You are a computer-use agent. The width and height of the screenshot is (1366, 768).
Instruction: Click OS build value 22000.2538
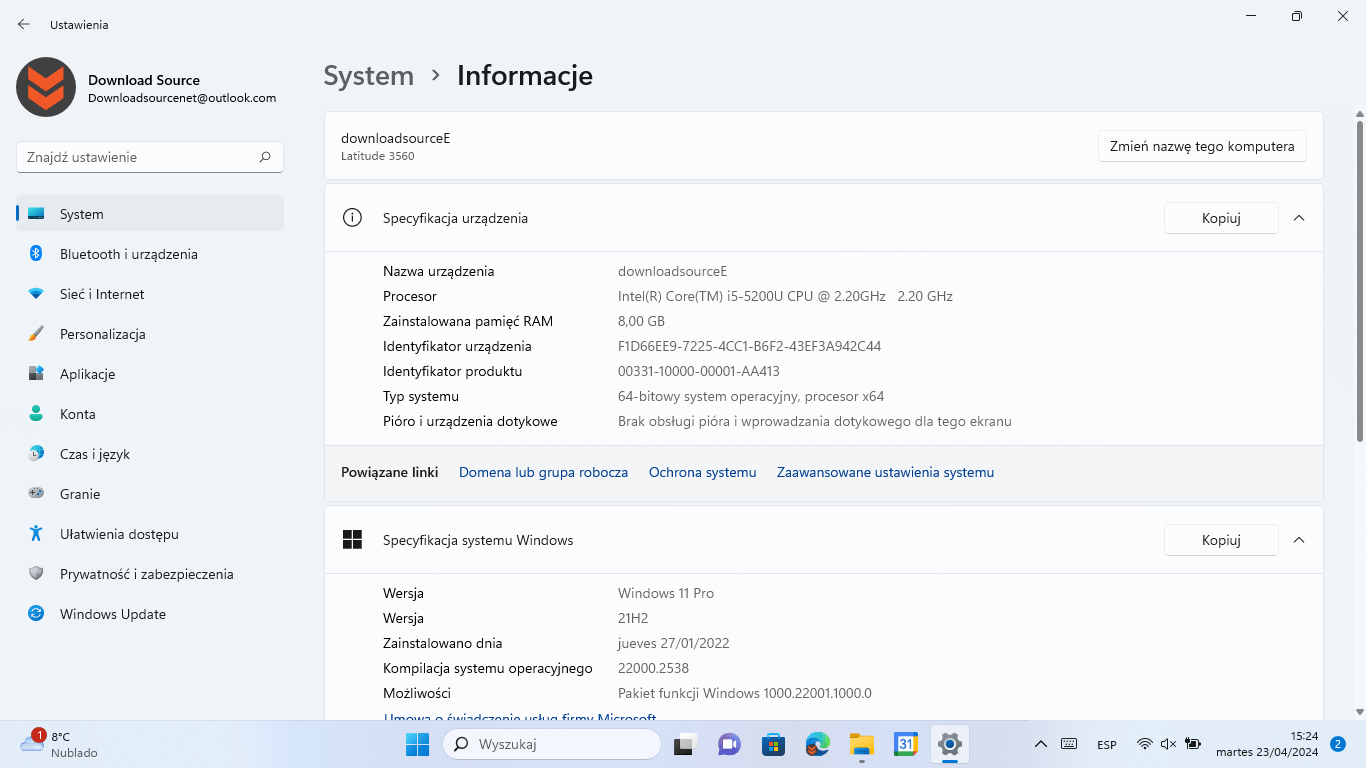[x=653, y=668]
